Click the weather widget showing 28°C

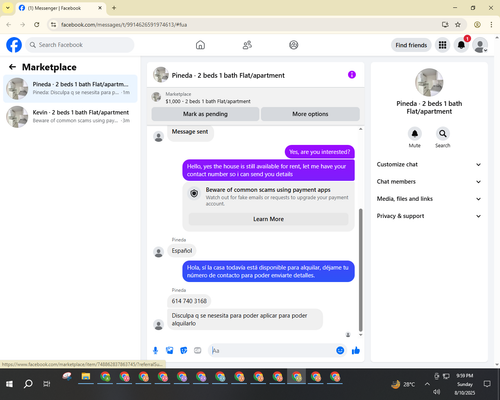click(403, 384)
